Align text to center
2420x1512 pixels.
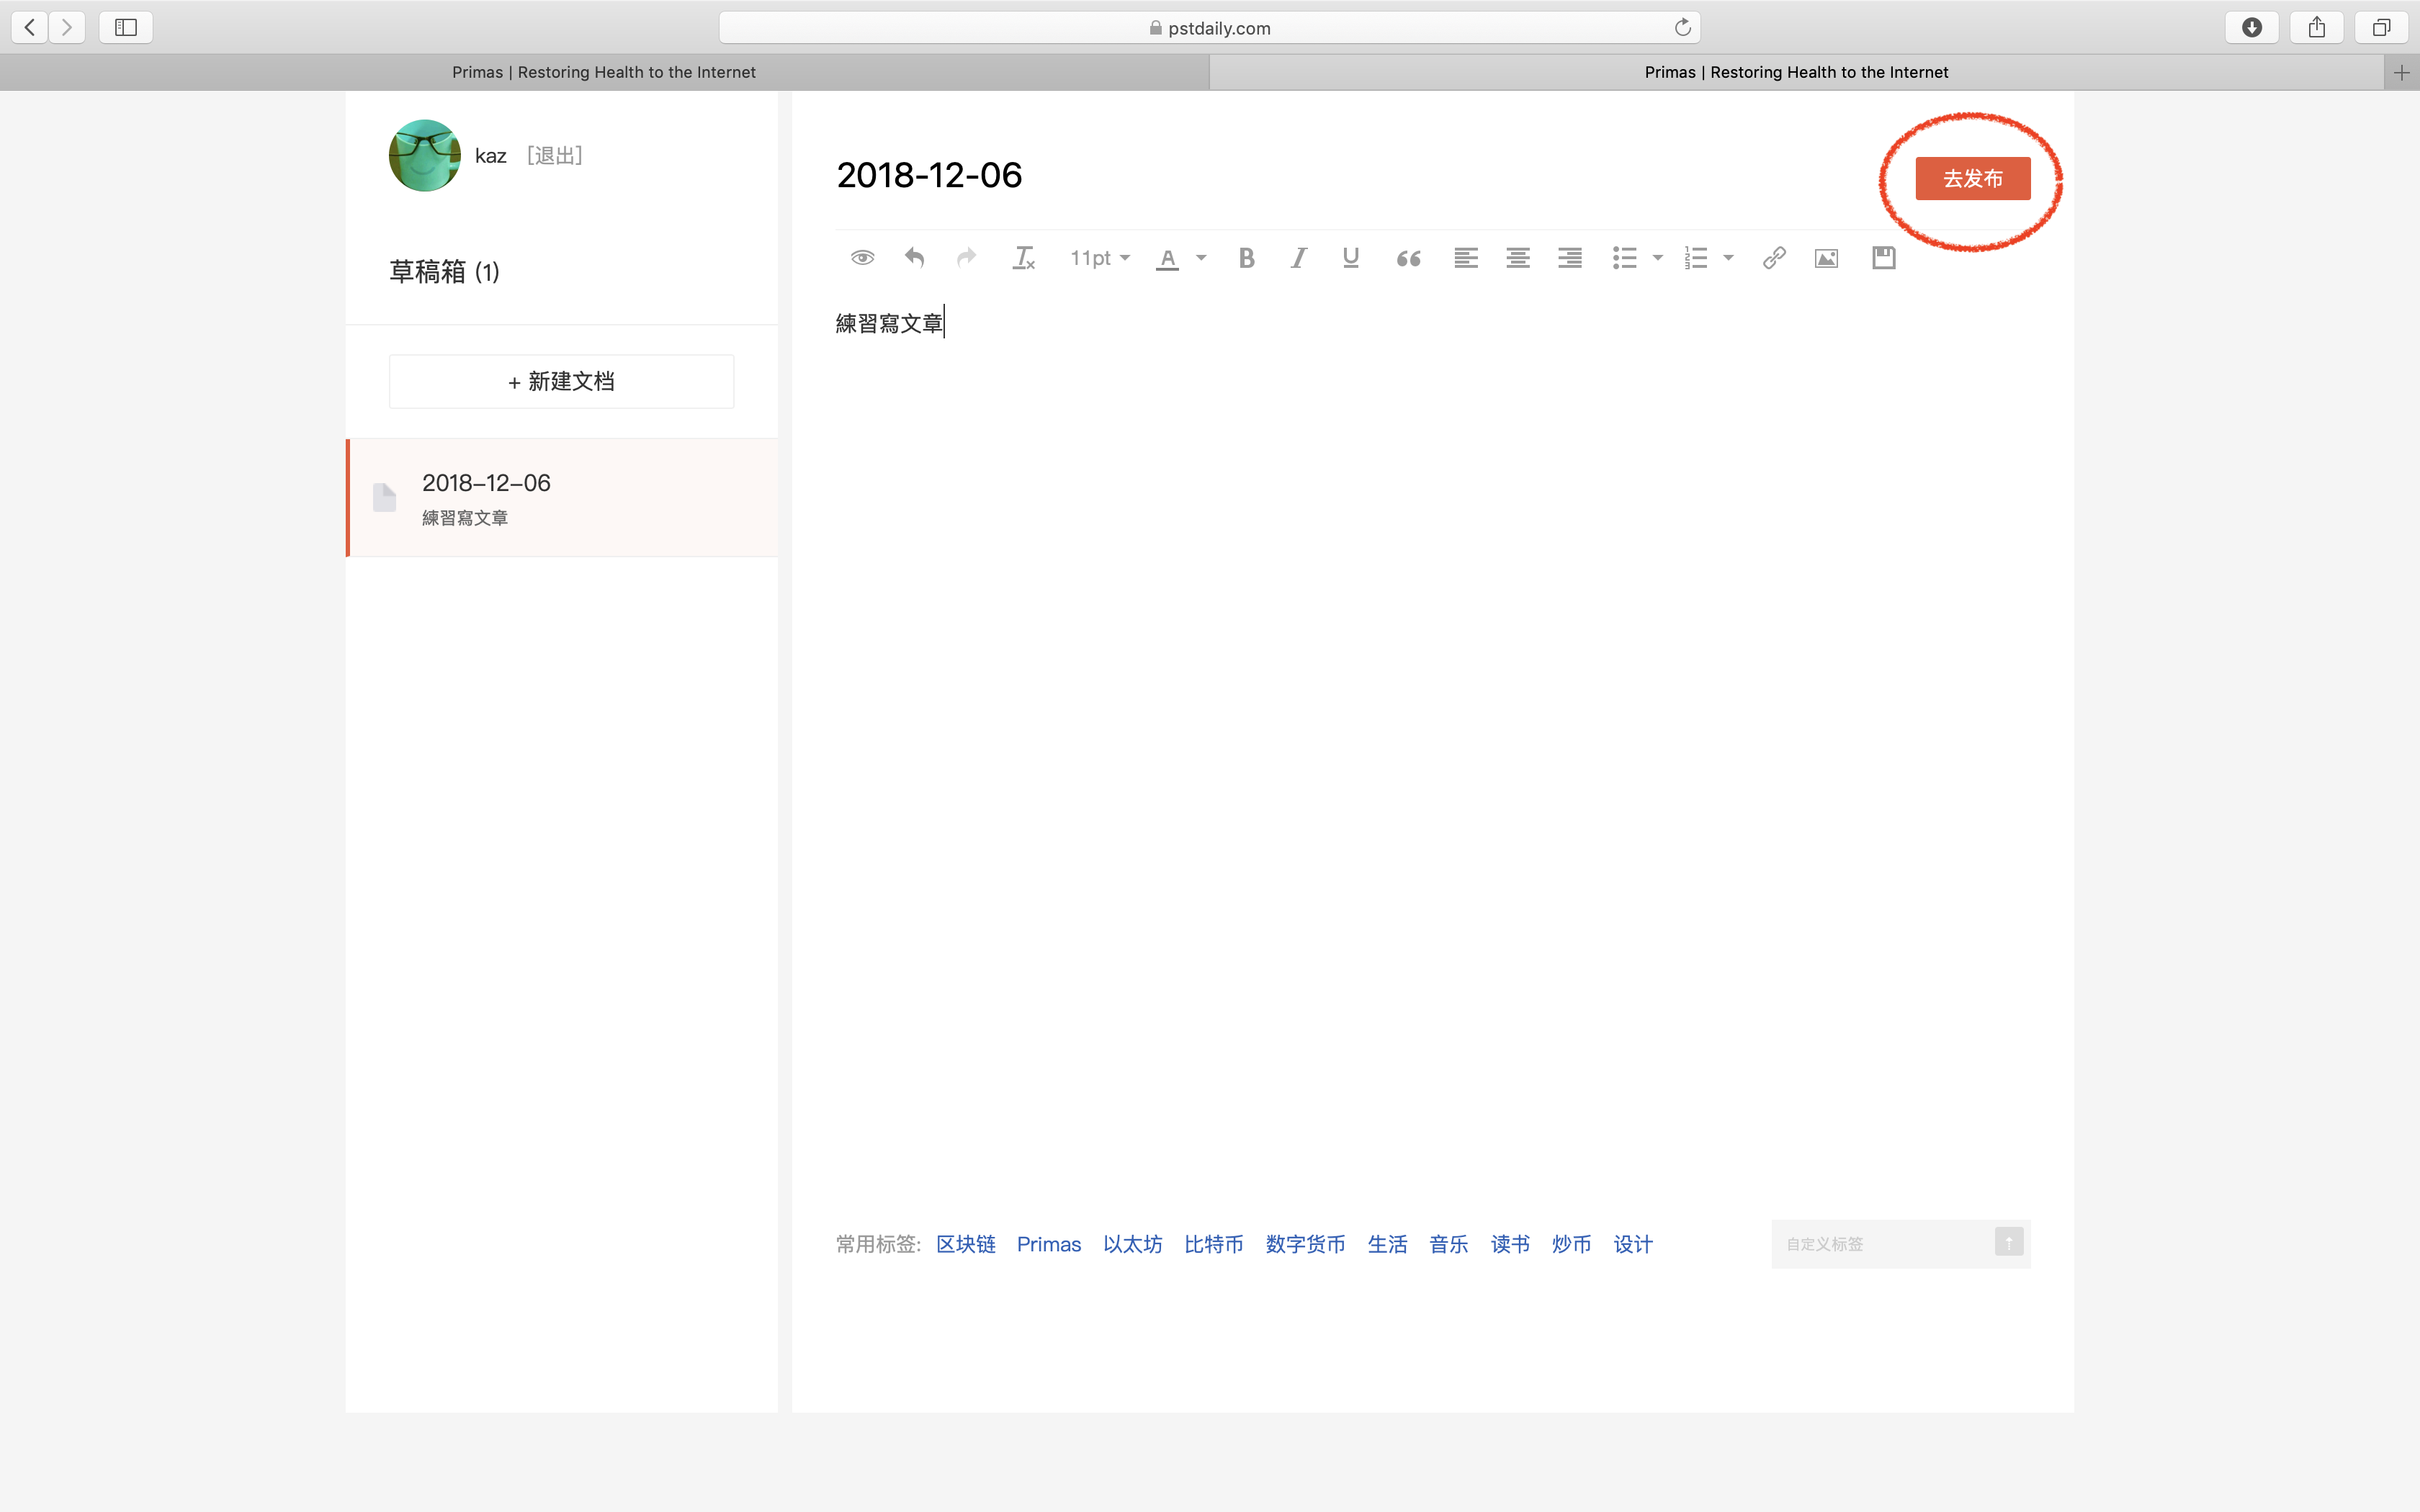1517,258
